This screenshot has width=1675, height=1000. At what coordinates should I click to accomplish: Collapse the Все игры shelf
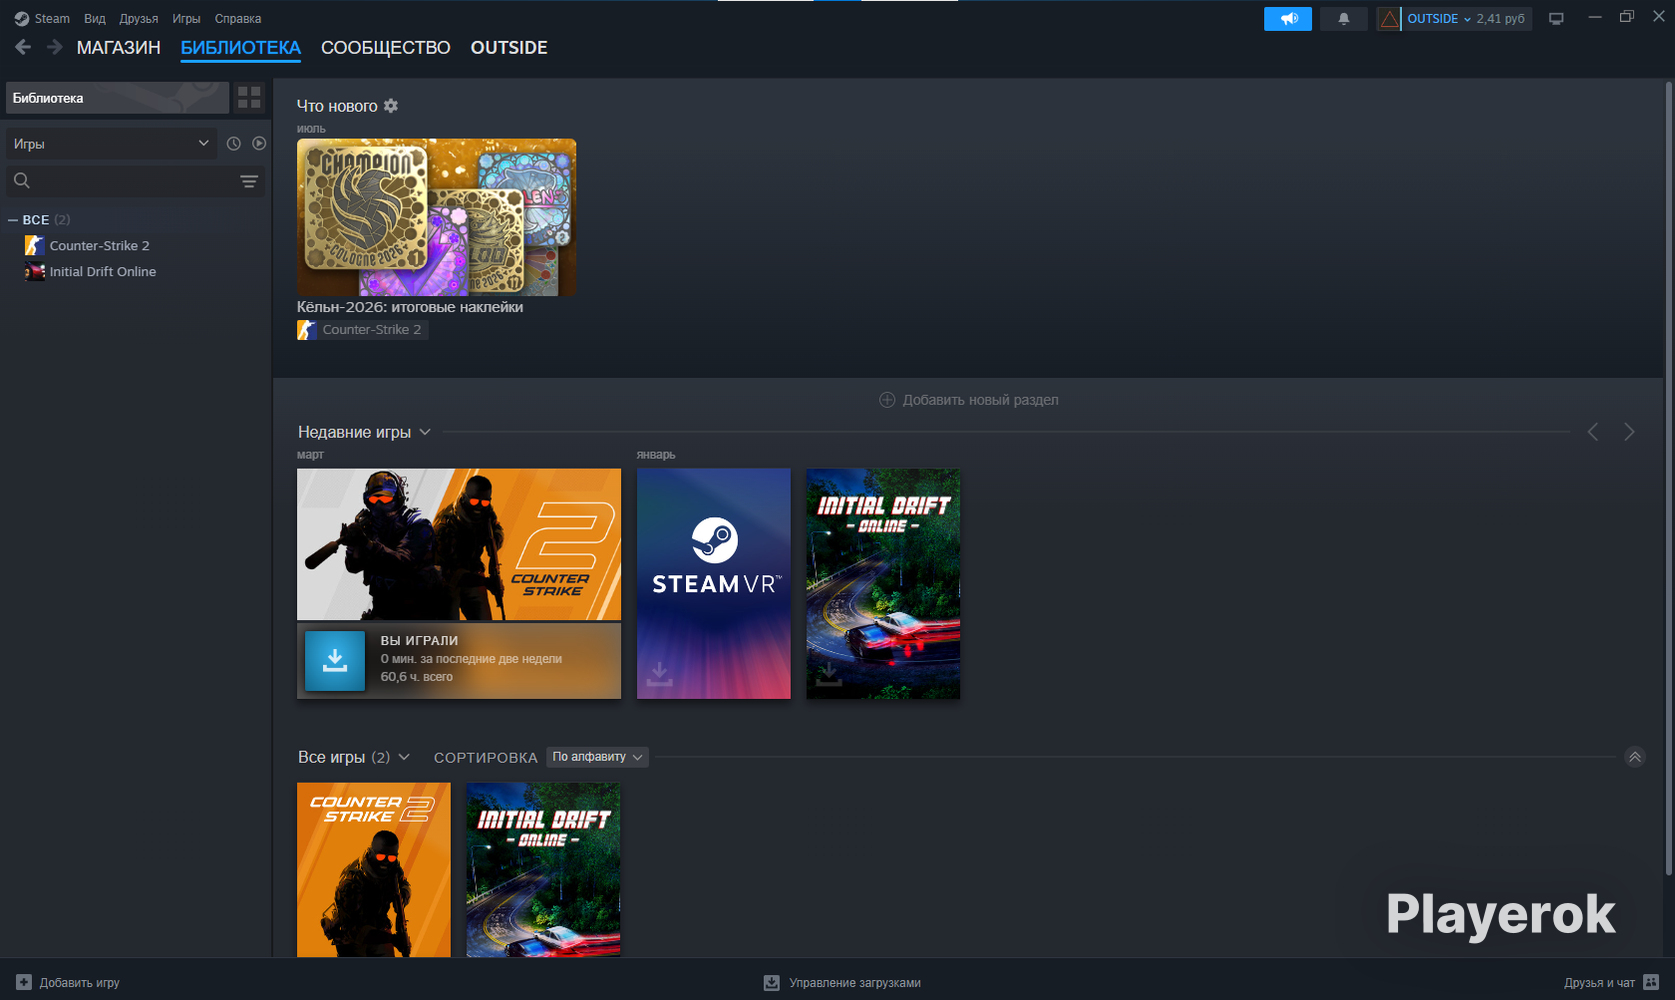[1635, 757]
